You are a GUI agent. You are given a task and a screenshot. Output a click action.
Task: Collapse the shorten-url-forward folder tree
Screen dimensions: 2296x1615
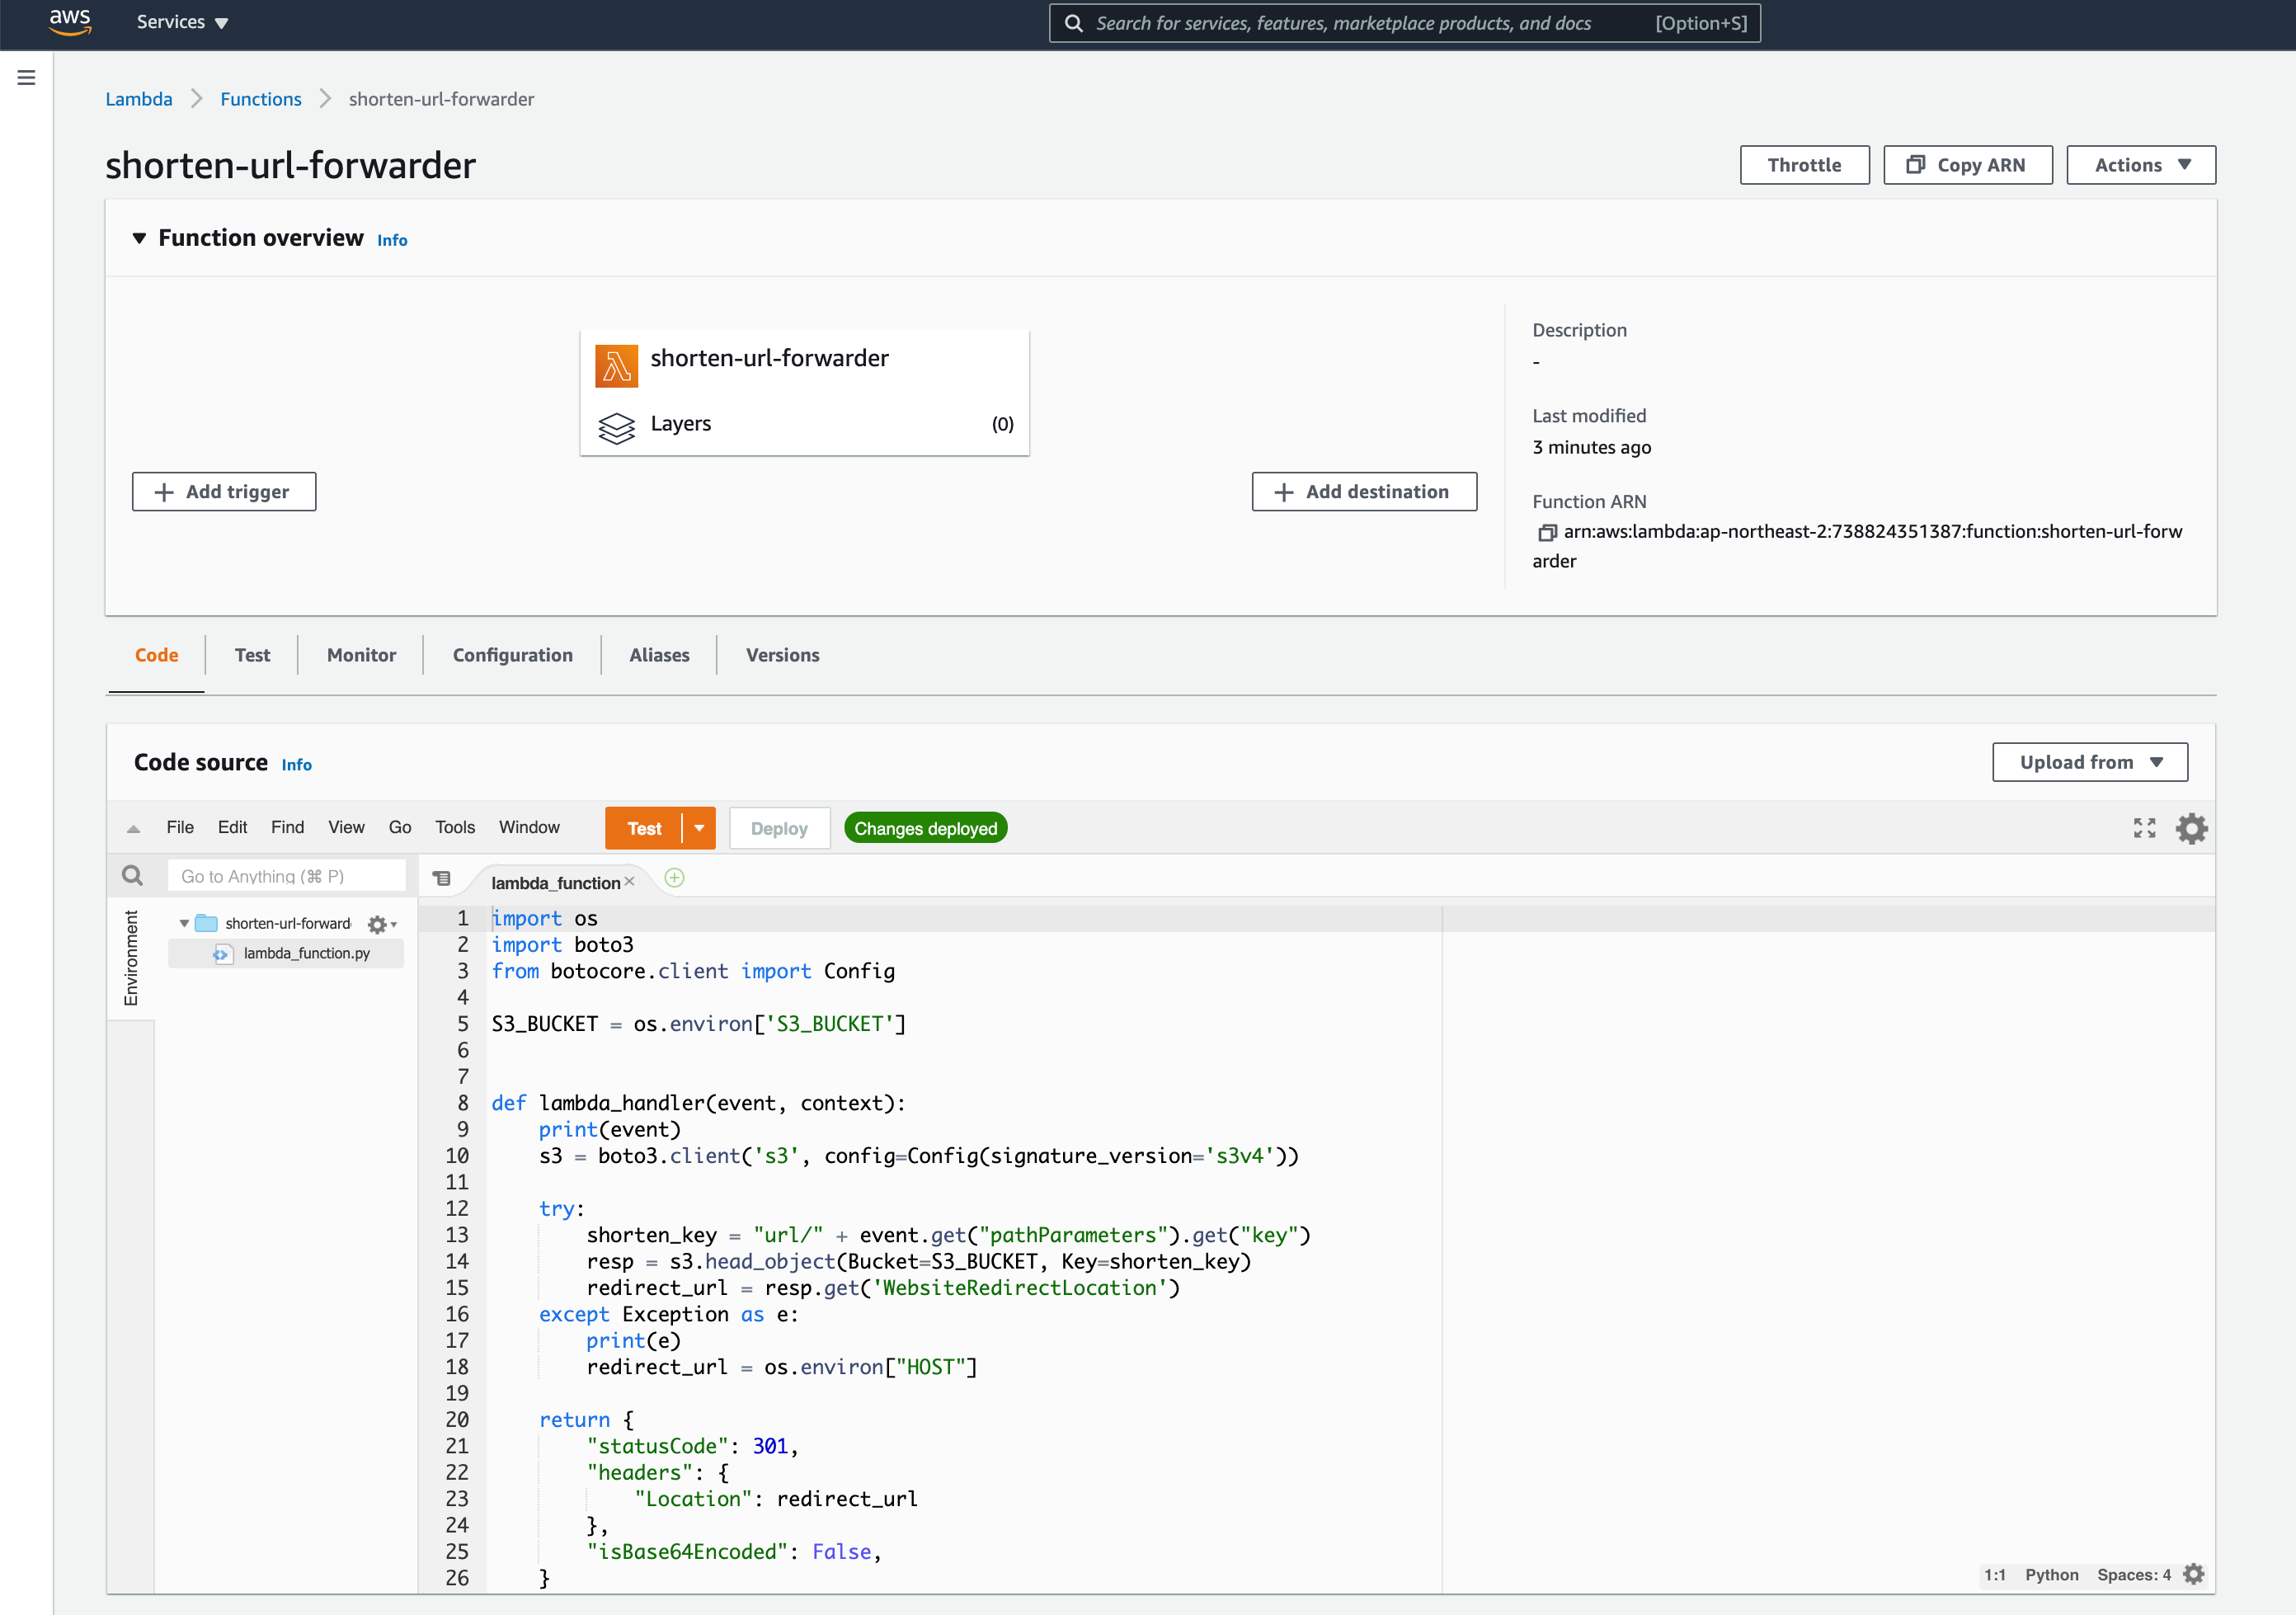[184, 923]
